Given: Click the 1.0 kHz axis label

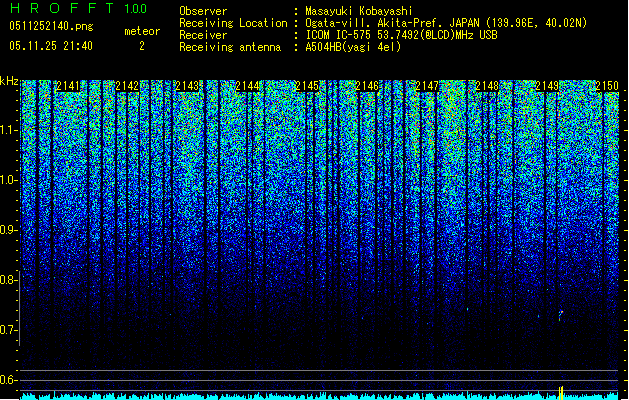Looking at the screenshot, I should 8,180.
